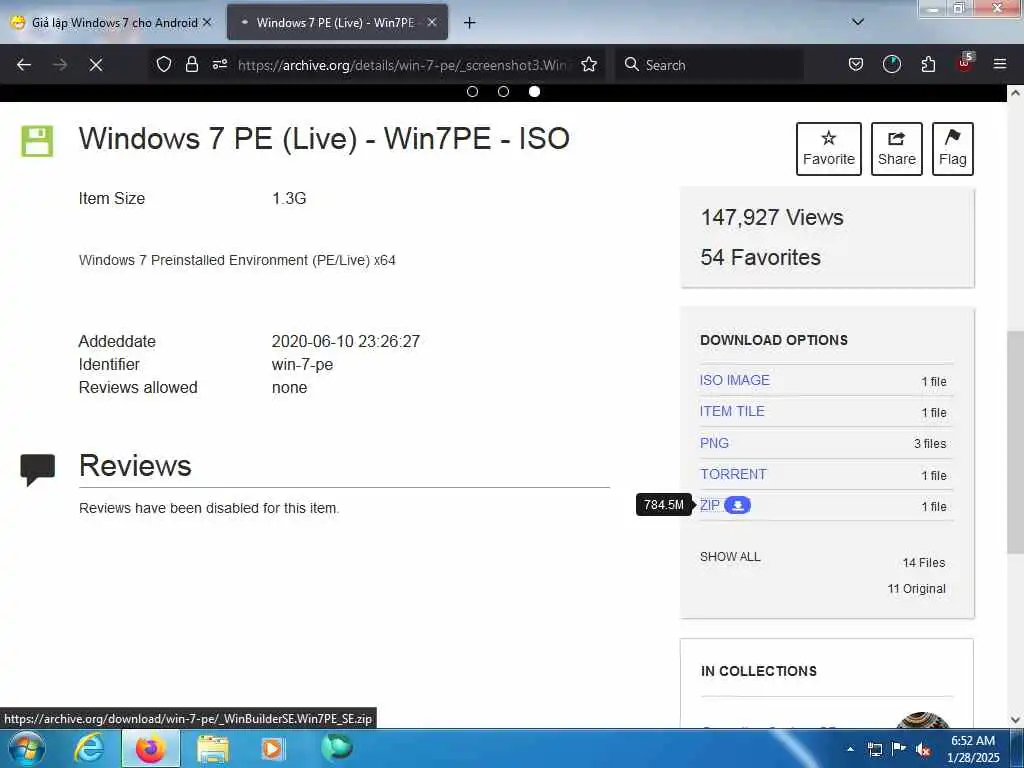Open a new tab with plus button
Screen dimensions: 1024x768
tap(470, 23)
